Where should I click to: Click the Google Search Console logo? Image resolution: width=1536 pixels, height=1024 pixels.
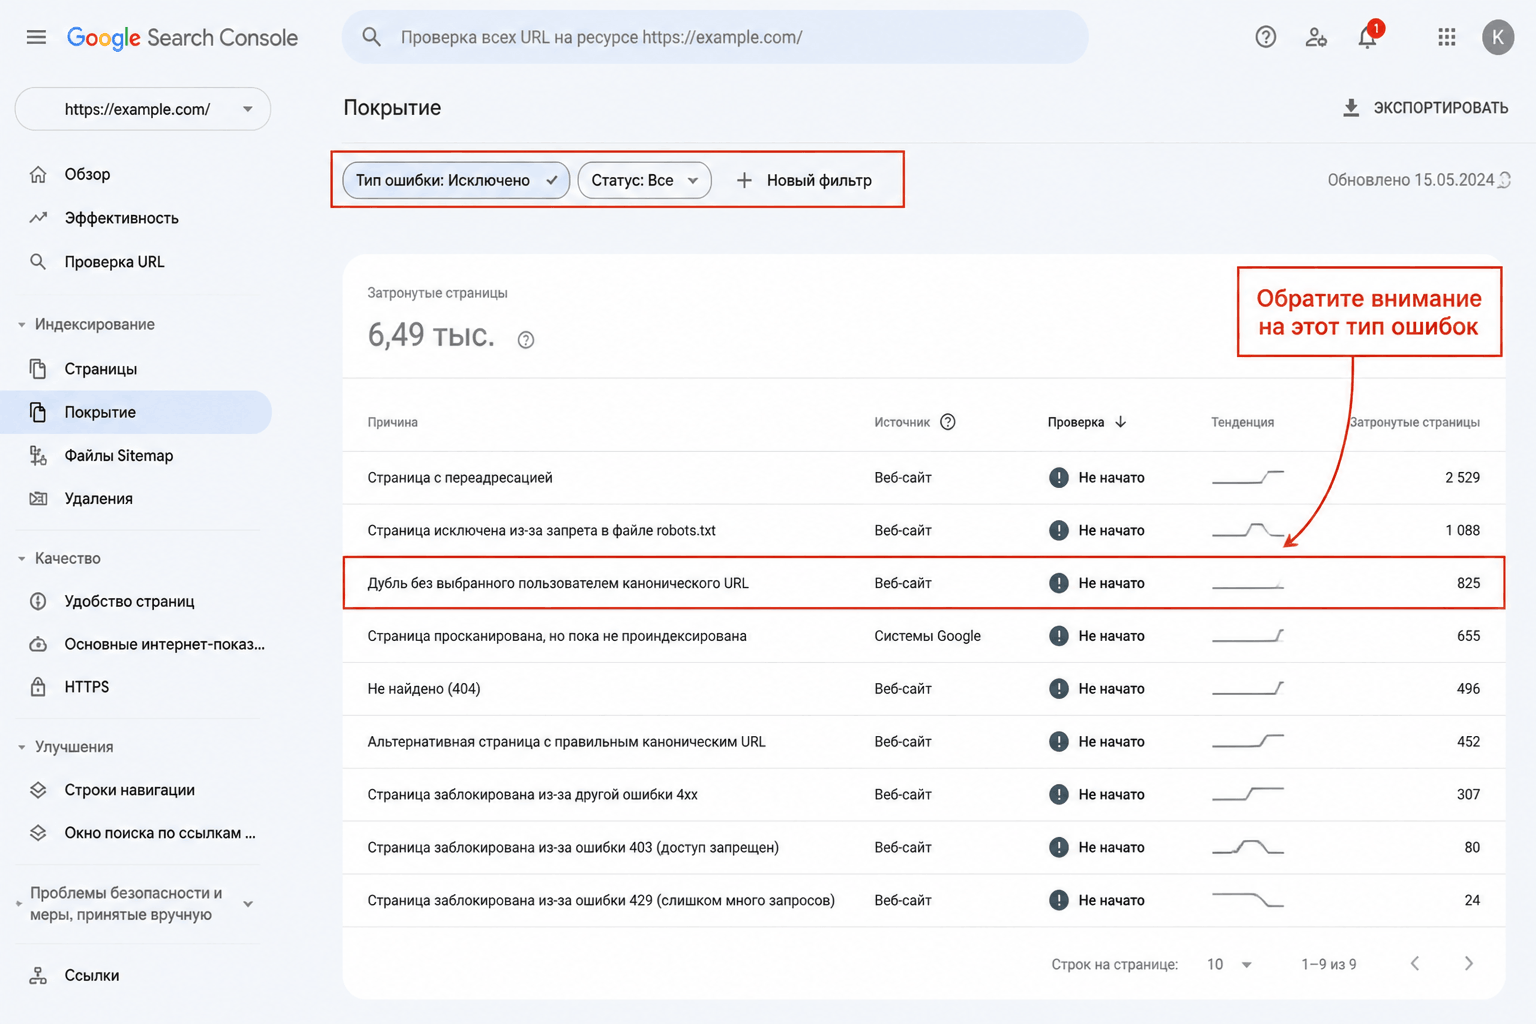tap(182, 38)
